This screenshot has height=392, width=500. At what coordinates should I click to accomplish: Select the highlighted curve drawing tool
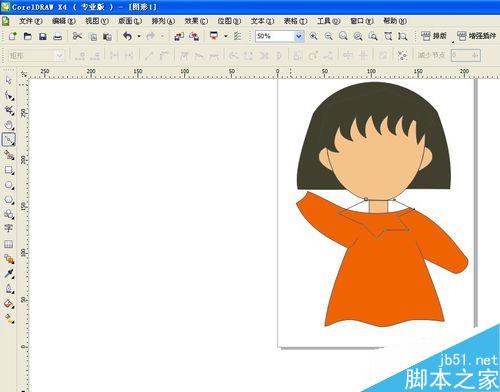coord(9,140)
